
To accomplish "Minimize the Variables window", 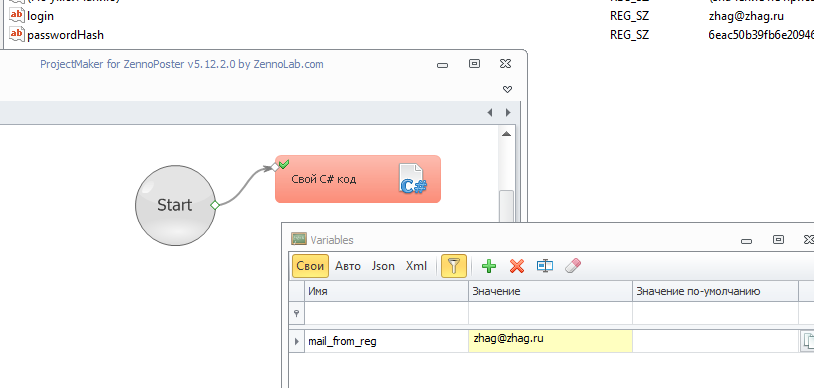I will tap(747, 240).
